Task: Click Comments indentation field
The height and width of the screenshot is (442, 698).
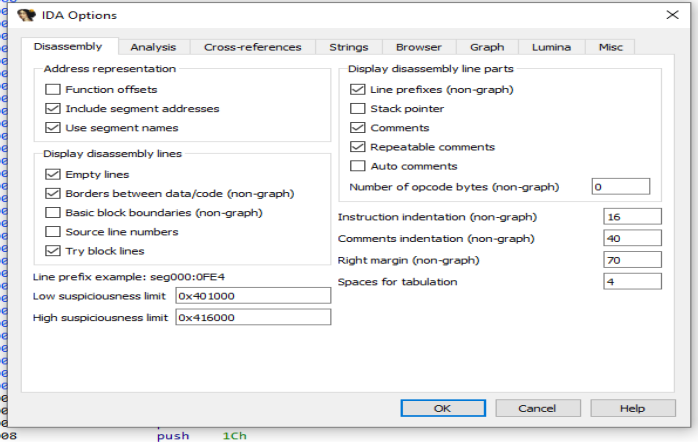Action: 632,238
